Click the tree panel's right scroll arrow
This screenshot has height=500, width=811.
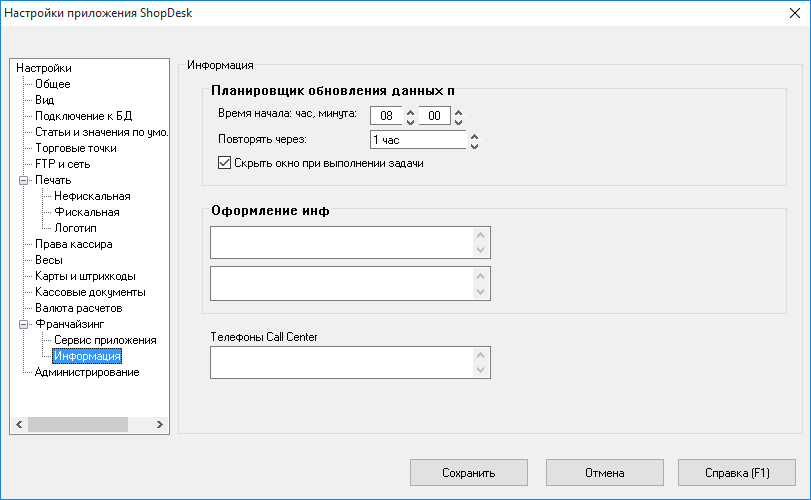tap(160, 425)
